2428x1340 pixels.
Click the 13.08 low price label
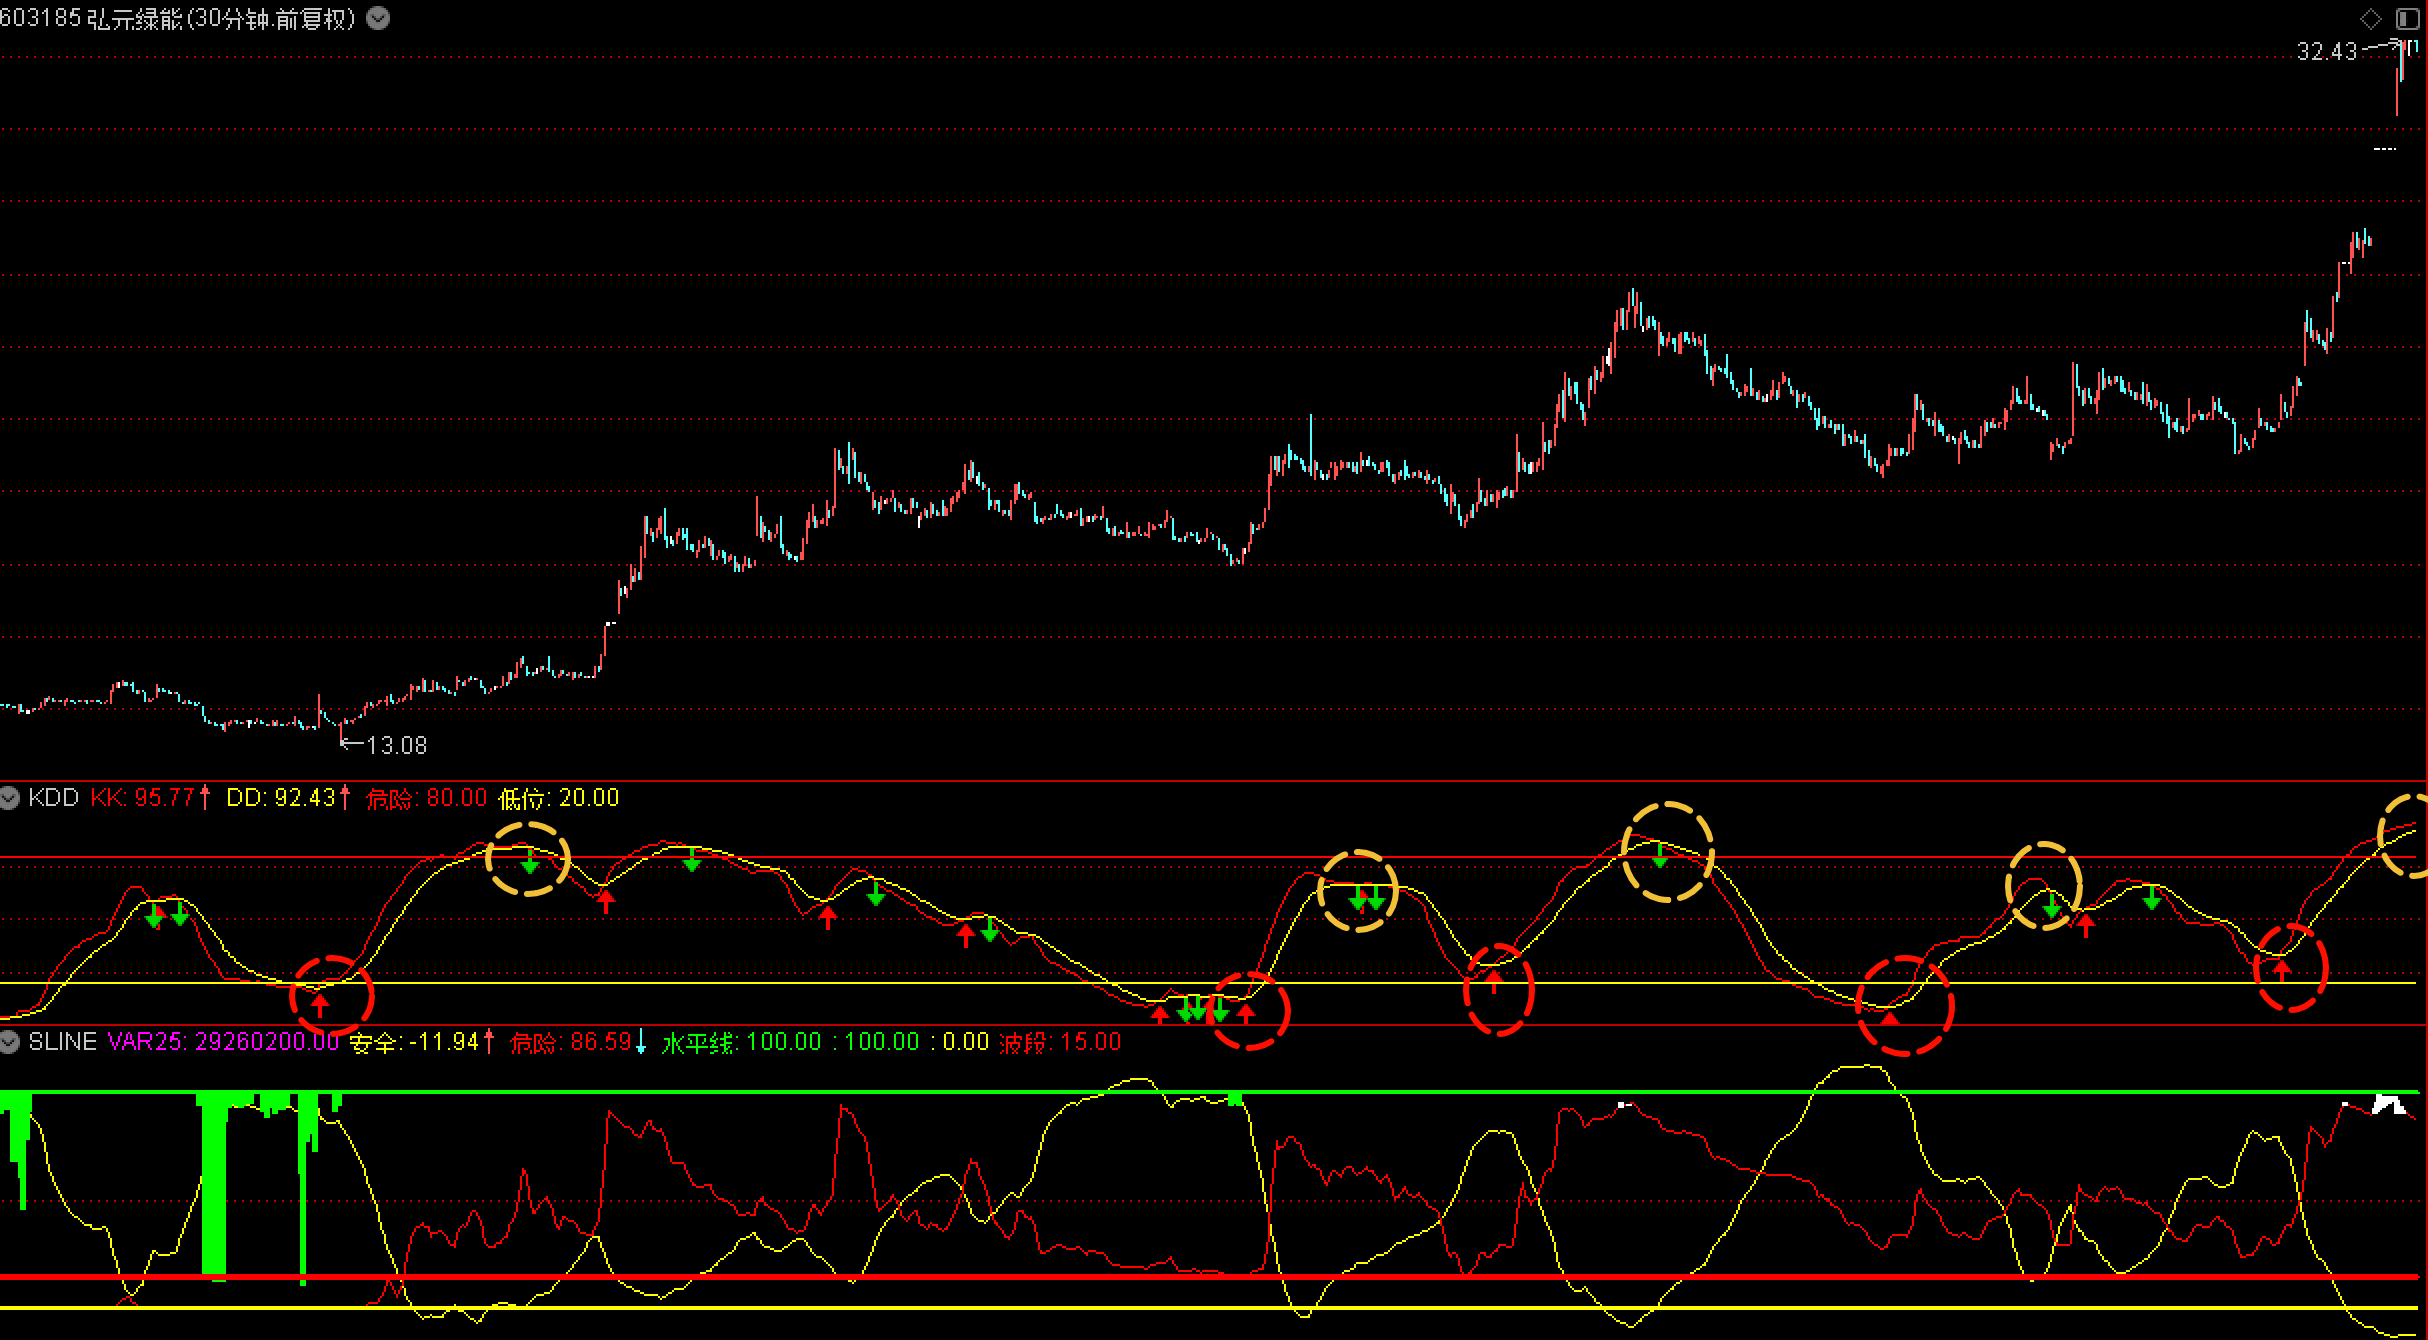click(397, 745)
